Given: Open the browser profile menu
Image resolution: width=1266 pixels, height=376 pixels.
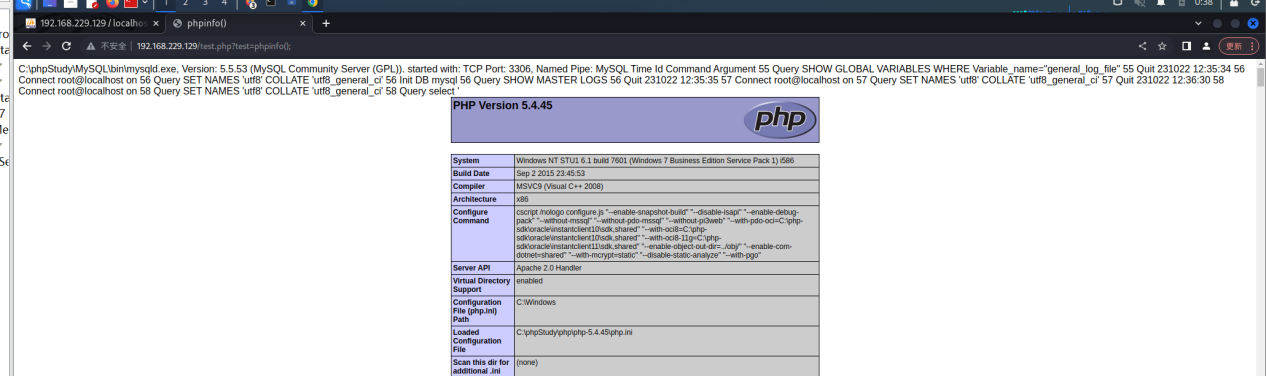Looking at the screenshot, I should point(1207,46).
